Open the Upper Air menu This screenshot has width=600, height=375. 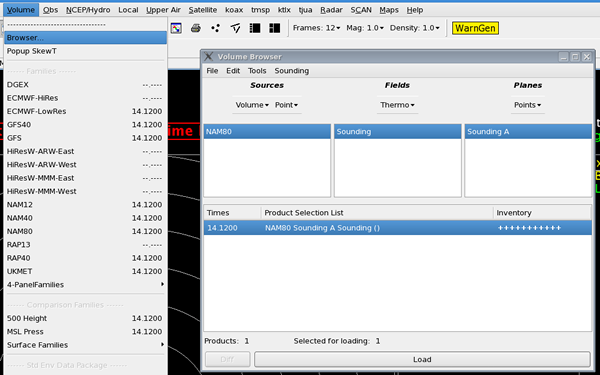pos(163,10)
